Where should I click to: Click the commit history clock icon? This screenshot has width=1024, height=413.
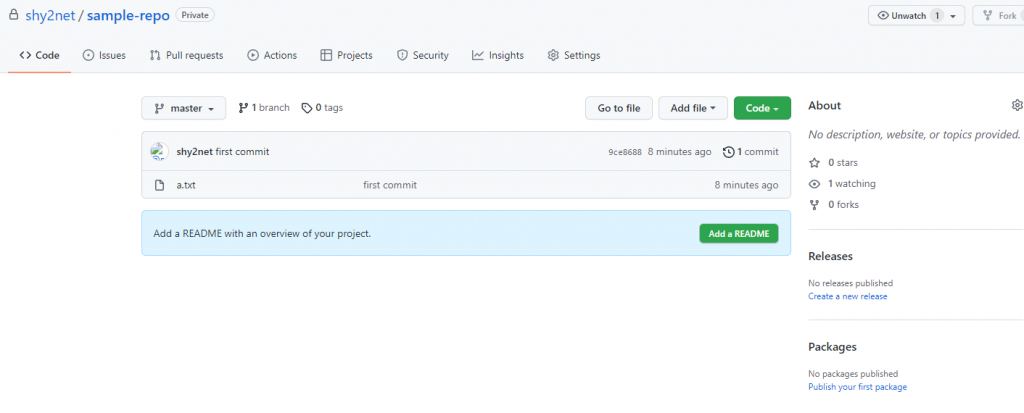click(729, 152)
